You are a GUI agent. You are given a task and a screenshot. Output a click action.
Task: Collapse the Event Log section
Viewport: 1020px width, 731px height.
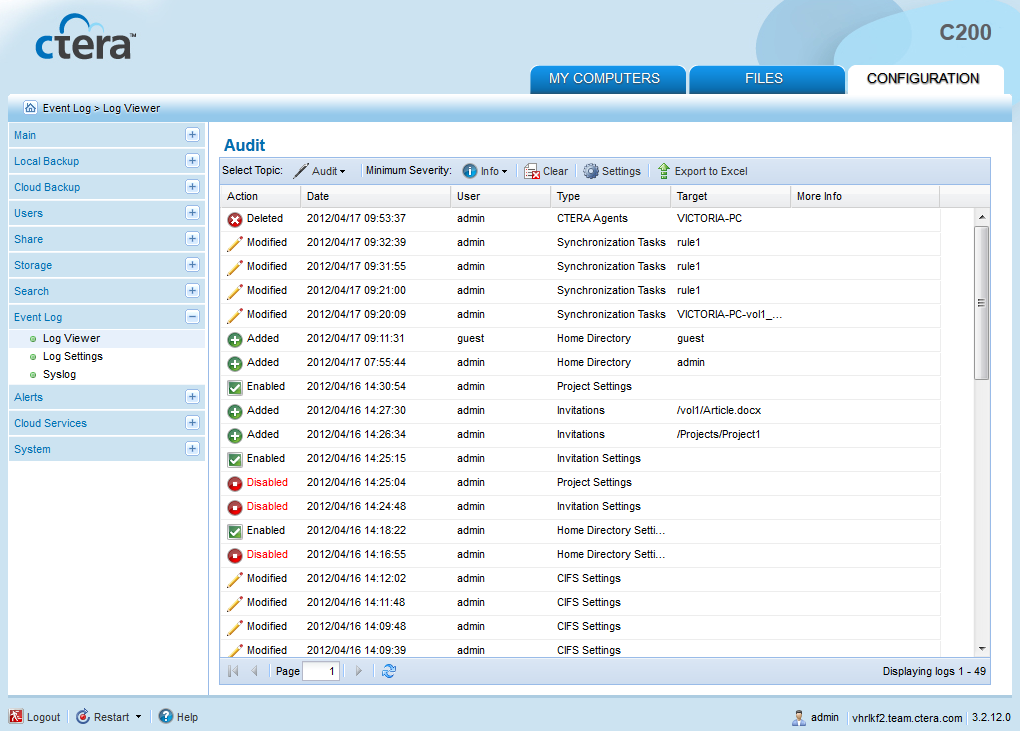coord(192,317)
